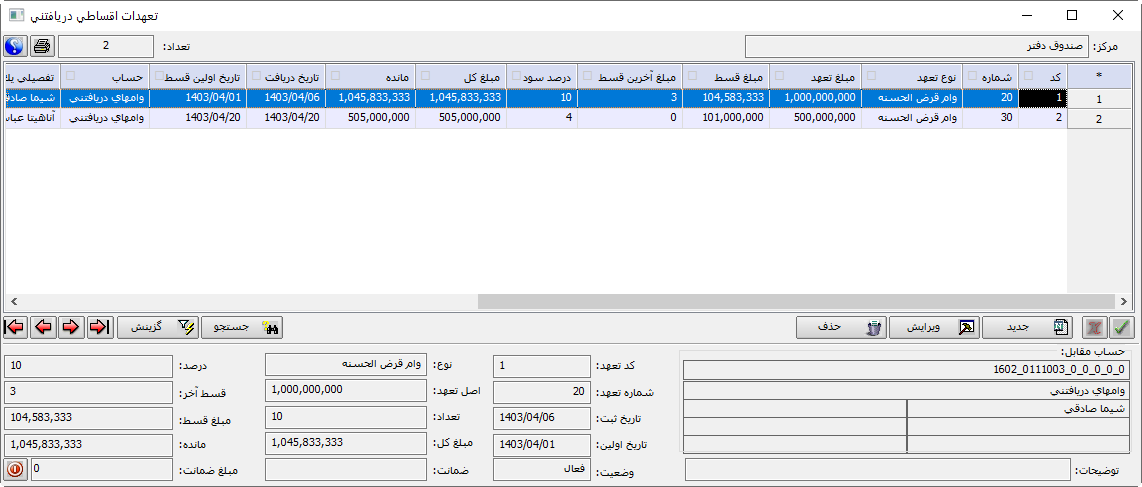Select row 2 using its row header
This screenshot has width=1142, height=487.
point(1100,120)
